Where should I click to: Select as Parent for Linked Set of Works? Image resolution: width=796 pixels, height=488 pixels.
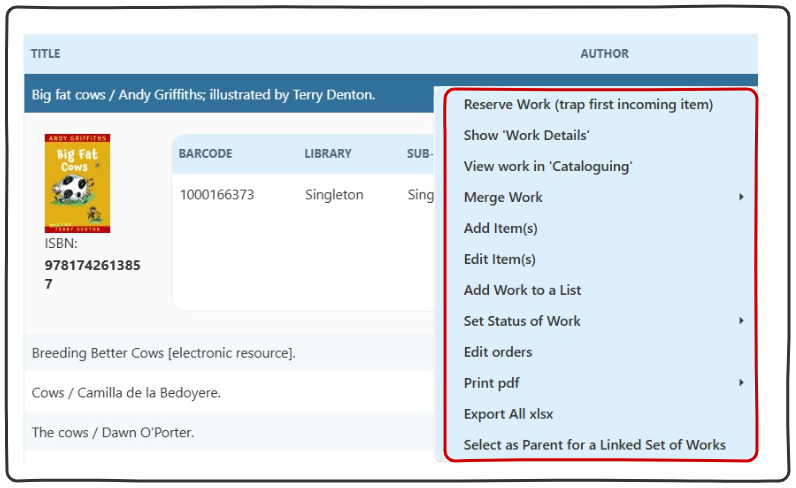pyautogui.click(x=594, y=445)
